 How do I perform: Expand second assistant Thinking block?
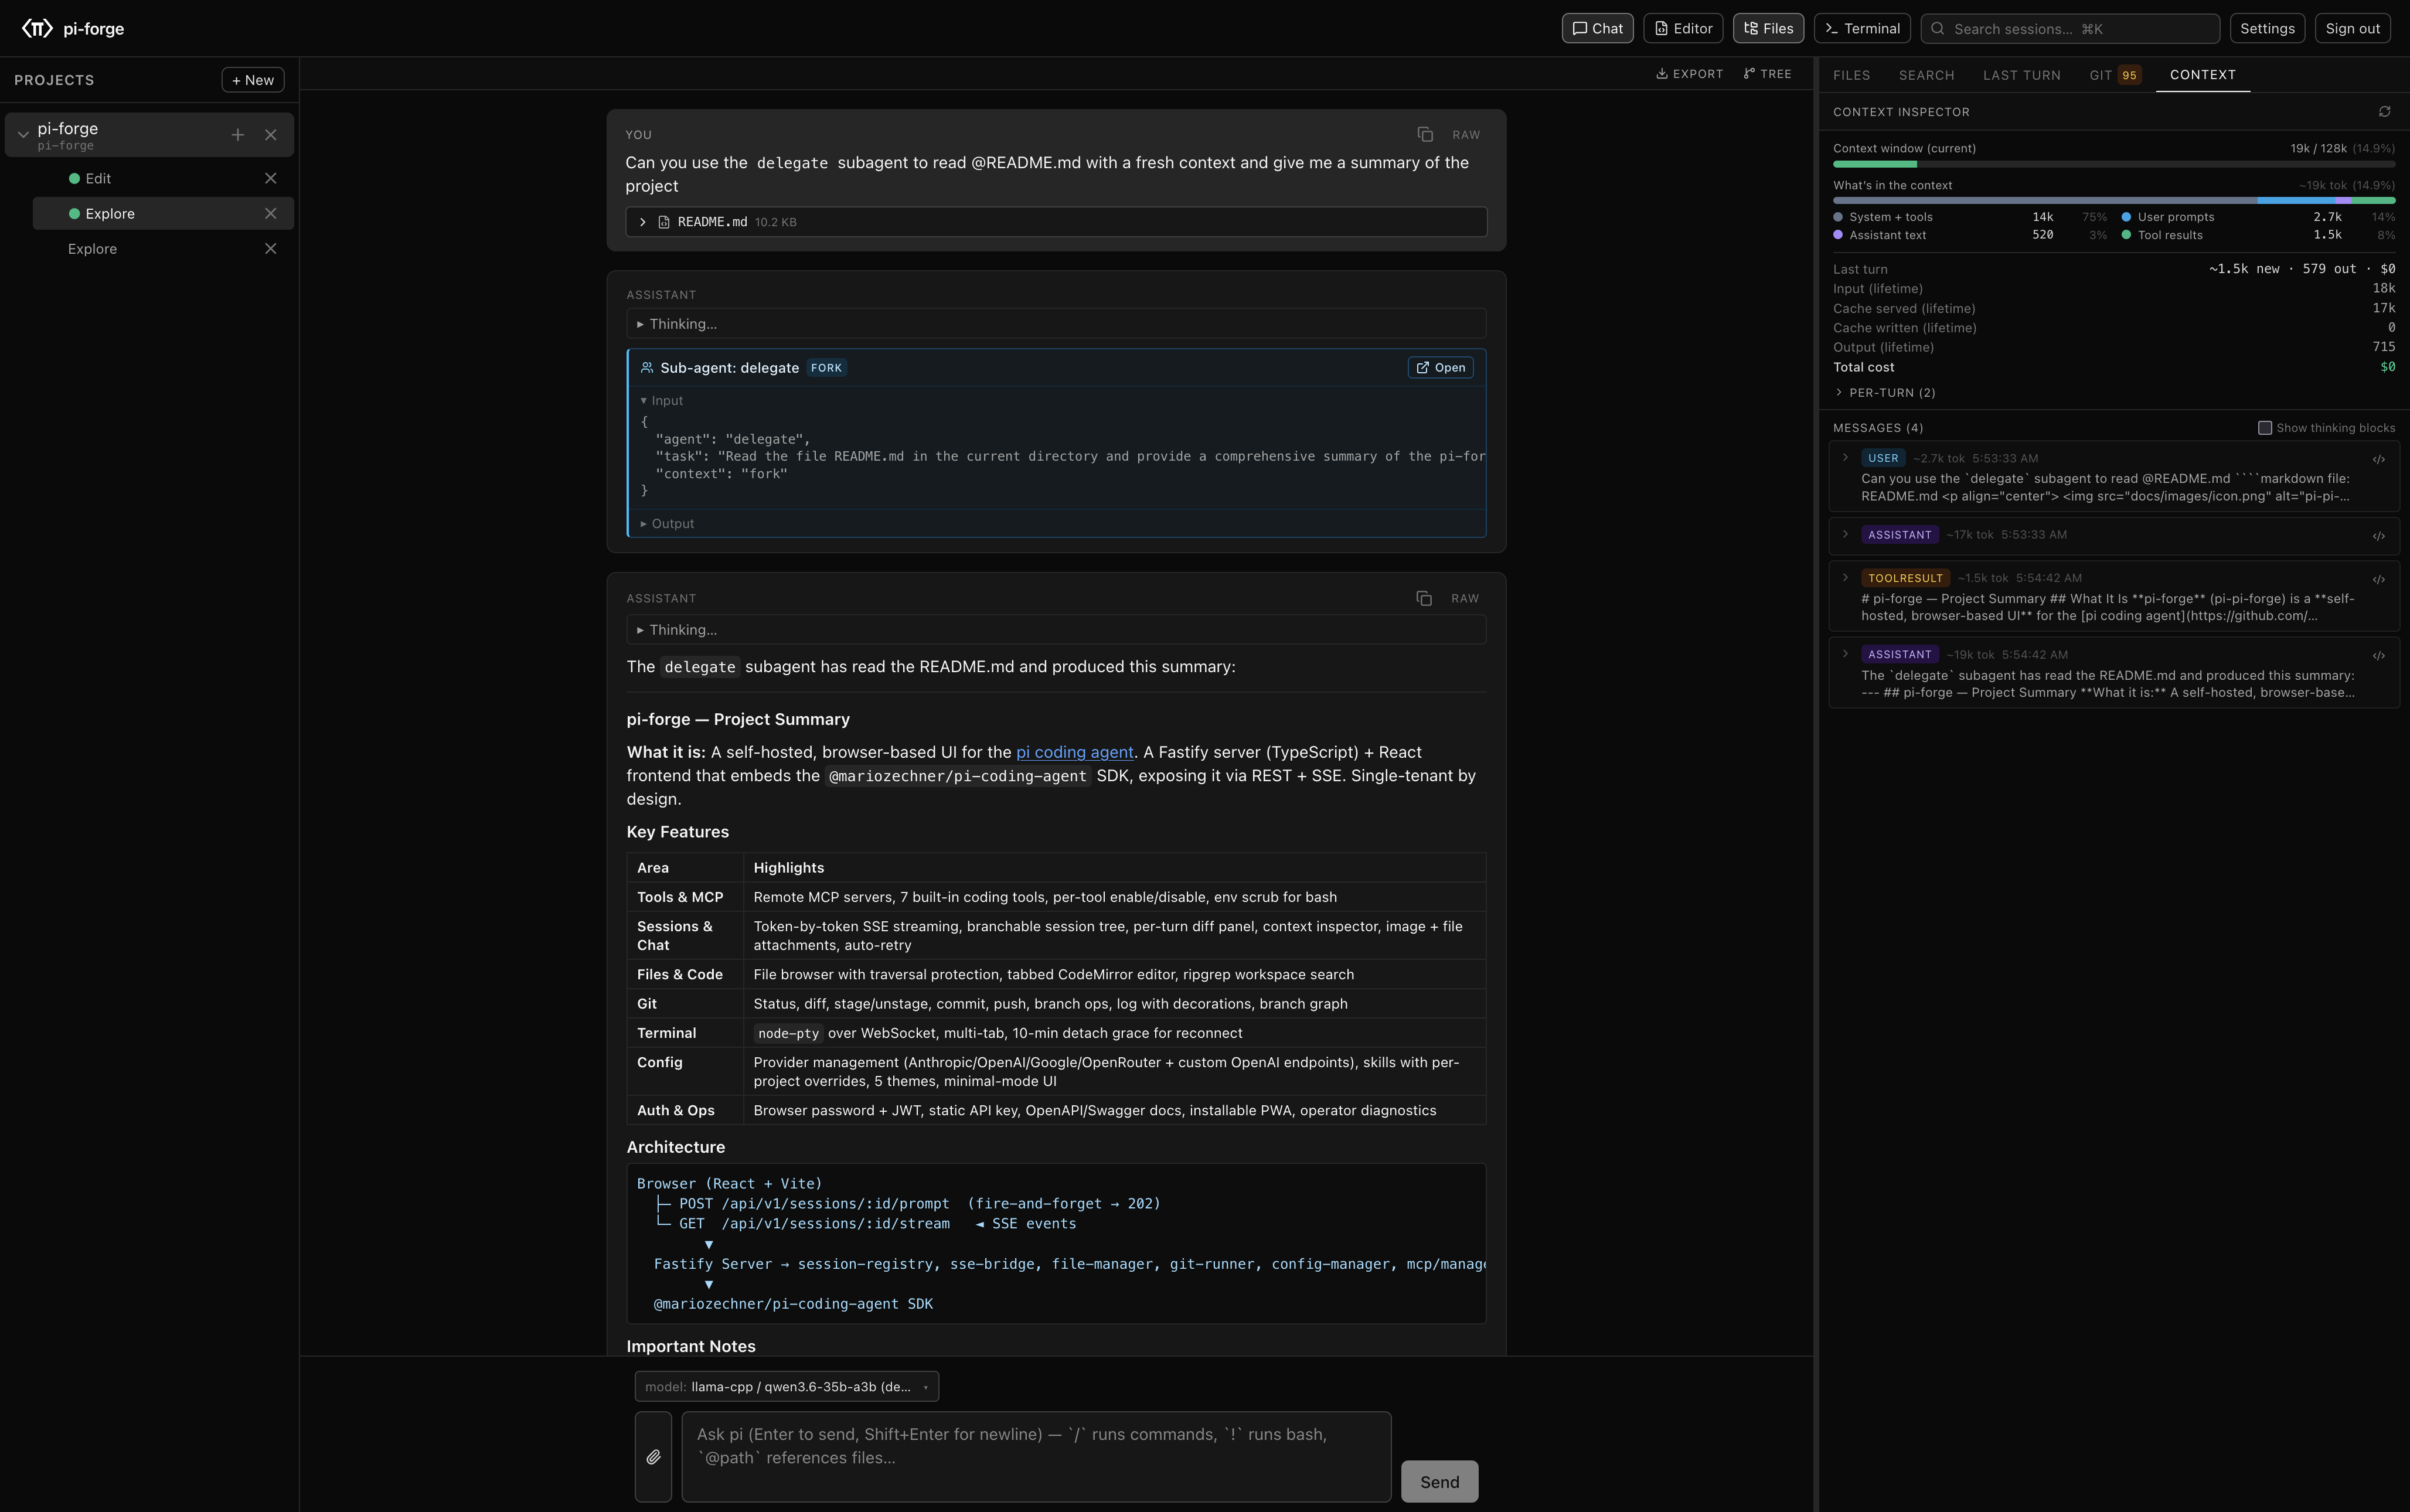[x=1056, y=630]
